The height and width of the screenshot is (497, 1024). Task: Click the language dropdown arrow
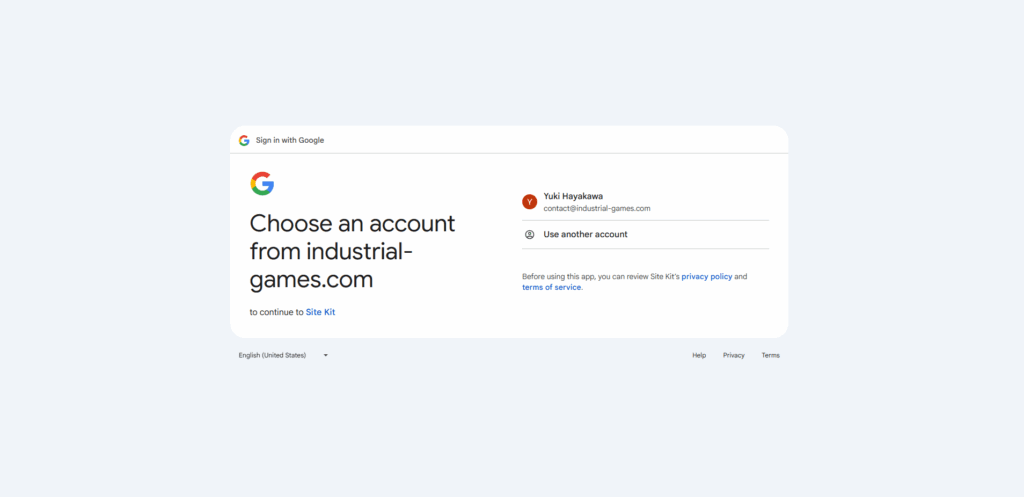click(x=325, y=355)
